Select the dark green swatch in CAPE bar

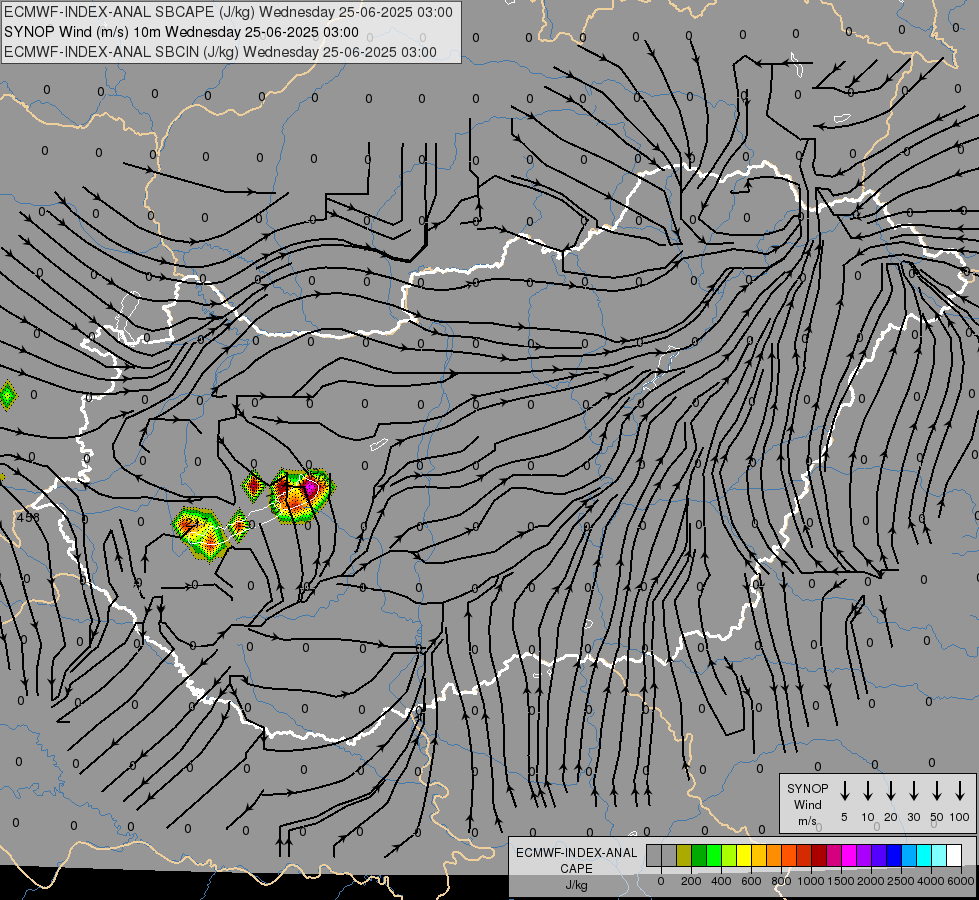tap(699, 855)
